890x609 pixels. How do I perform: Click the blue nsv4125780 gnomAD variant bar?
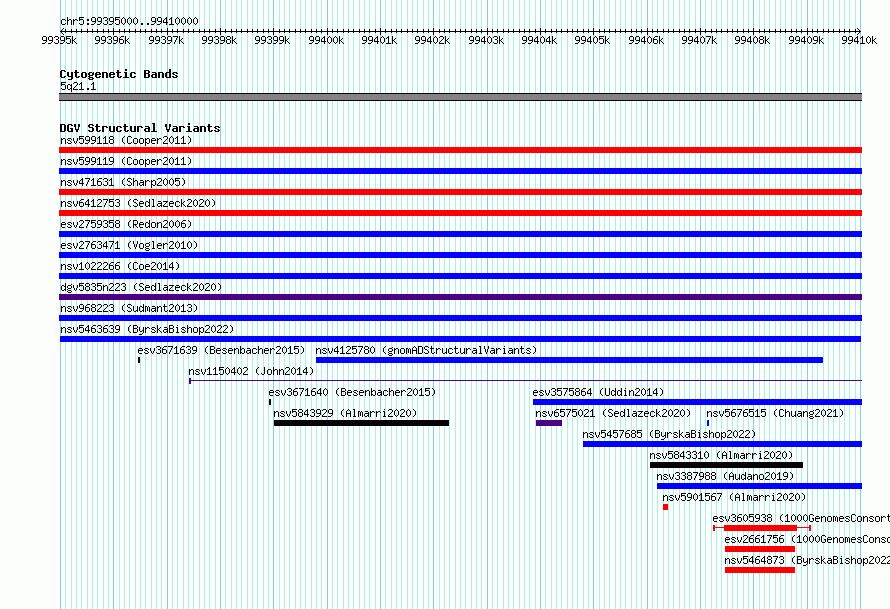[x=569, y=360]
